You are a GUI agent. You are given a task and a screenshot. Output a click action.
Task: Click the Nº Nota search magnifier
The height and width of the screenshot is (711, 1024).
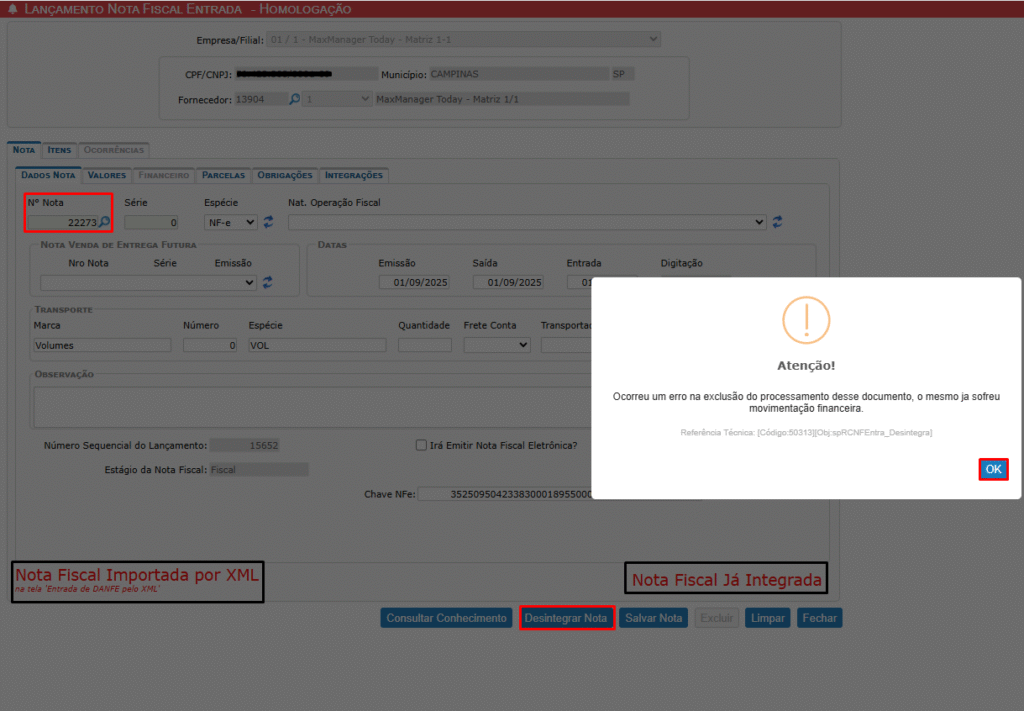click(104, 222)
